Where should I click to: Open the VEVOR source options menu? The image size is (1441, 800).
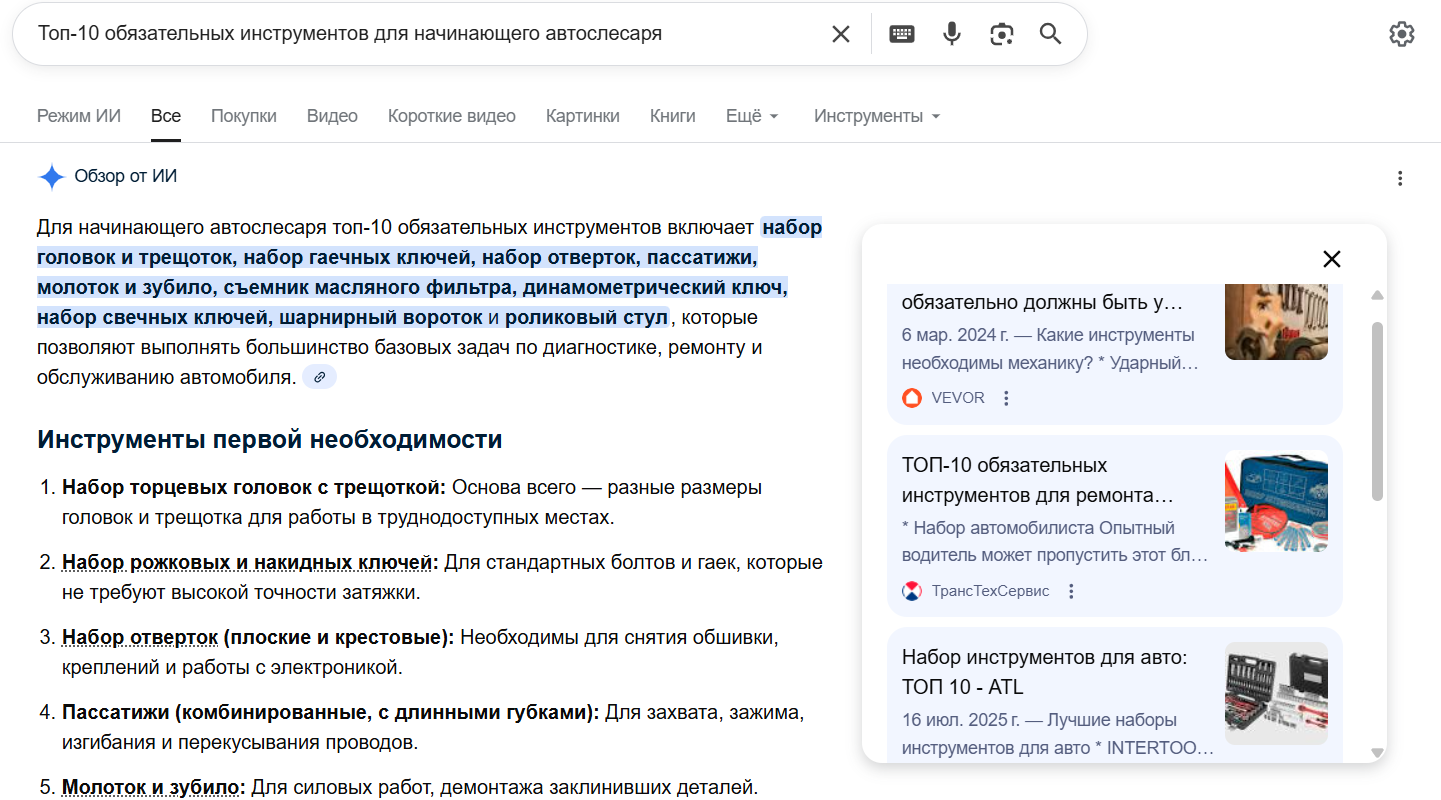[1007, 398]
